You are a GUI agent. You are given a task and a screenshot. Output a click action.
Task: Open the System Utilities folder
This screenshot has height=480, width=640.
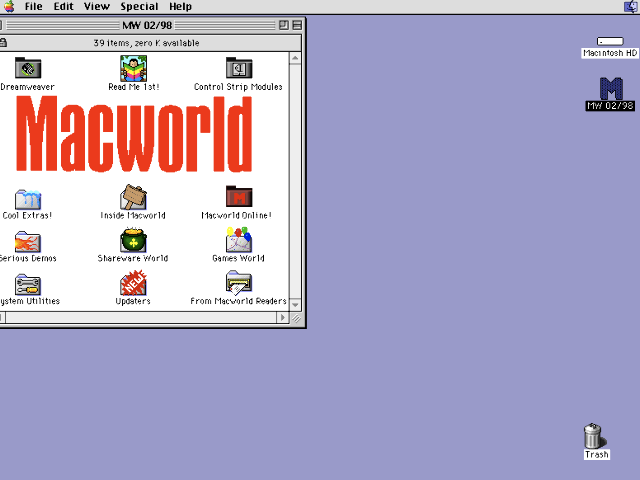point(28,284)
